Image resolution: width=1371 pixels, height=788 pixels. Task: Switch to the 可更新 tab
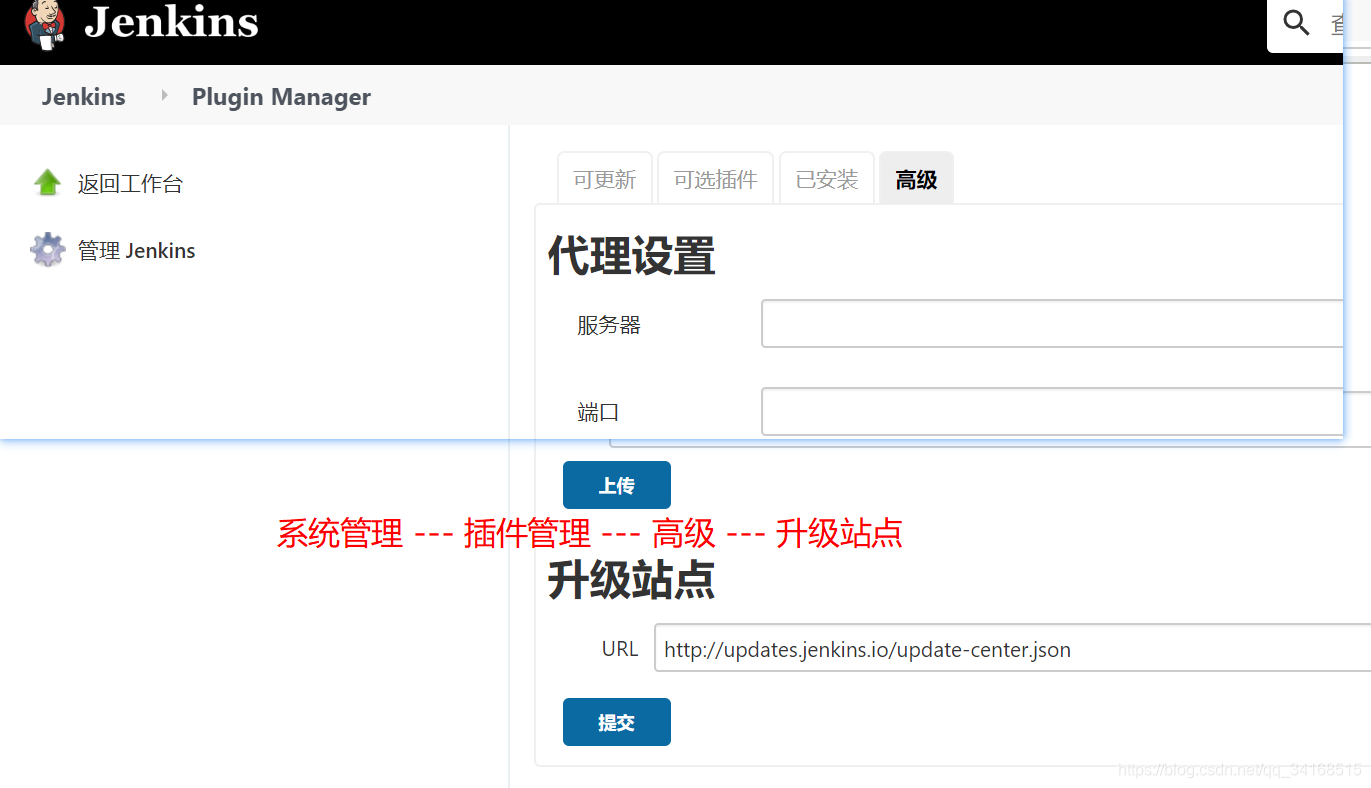[x=605, y=179]
